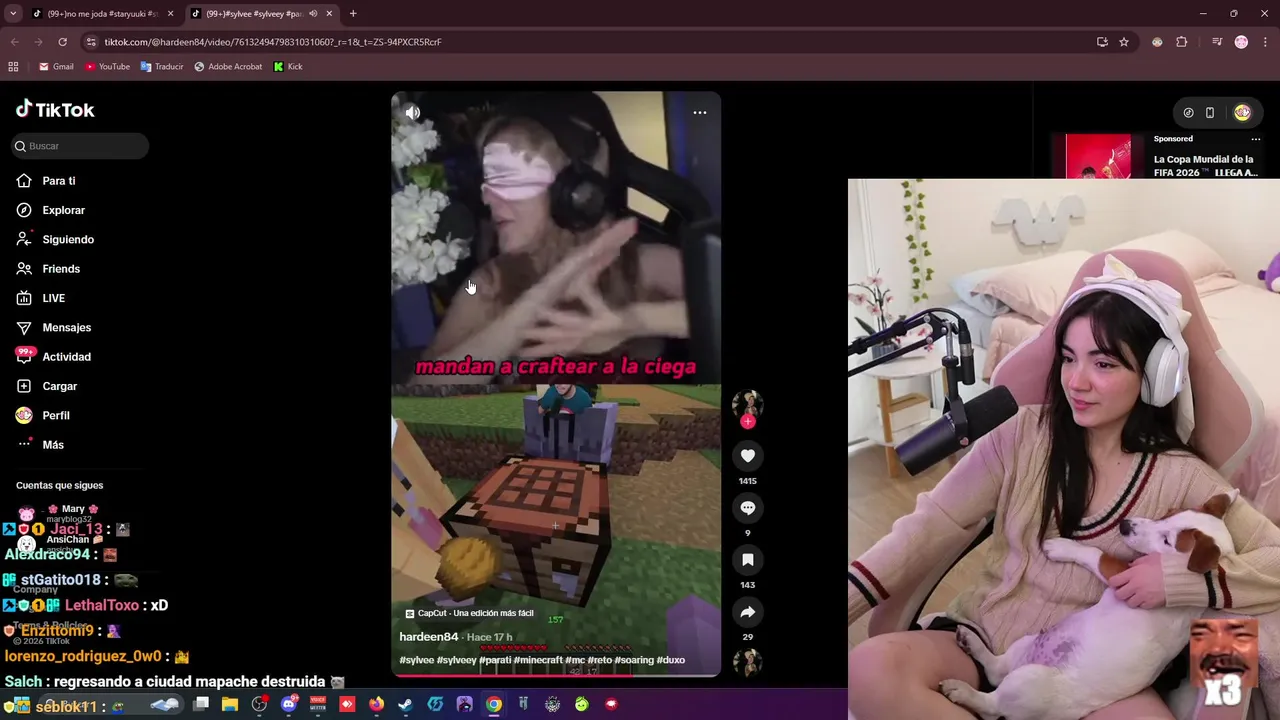
Task: Open File Explorer in taskbar
Action: pyautogui.click(x=229, y=704)
